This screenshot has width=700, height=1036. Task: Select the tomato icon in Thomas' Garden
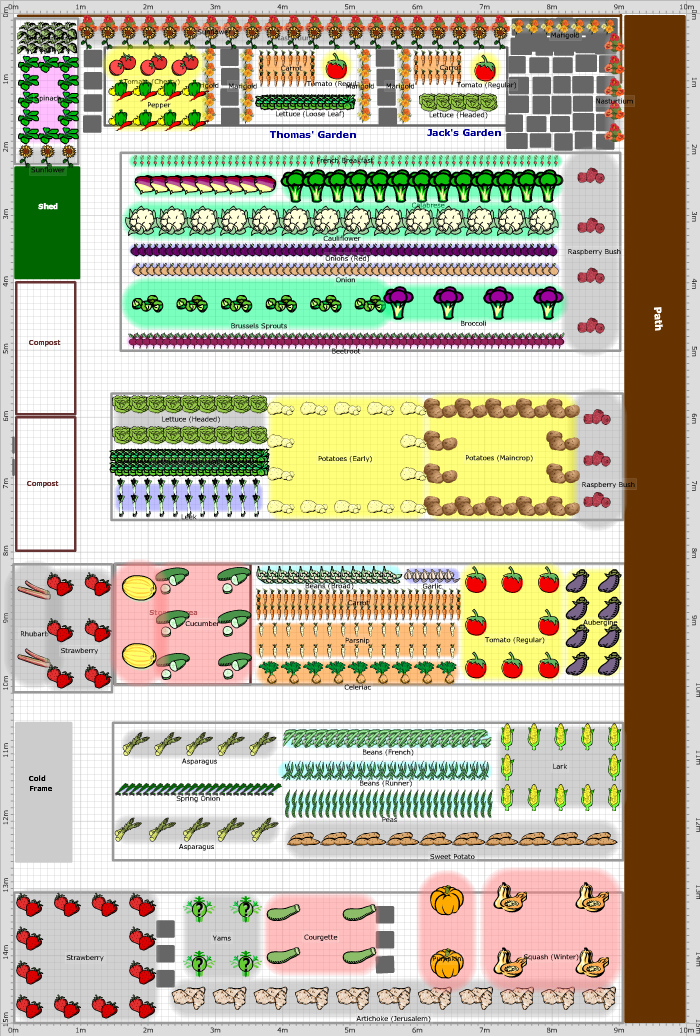[x=336, y=66]
